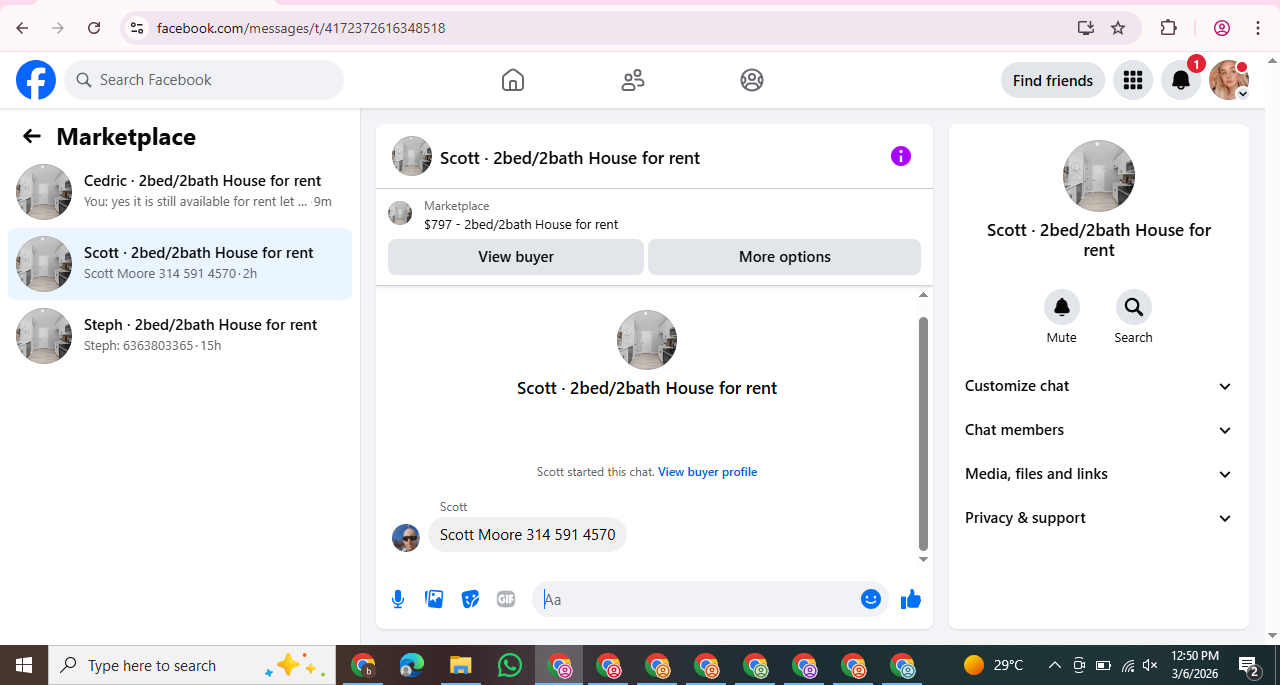Open the Steph 2bed/2bath House conversation
This screenshot has height=685, width=1280.
coord(180,336)
